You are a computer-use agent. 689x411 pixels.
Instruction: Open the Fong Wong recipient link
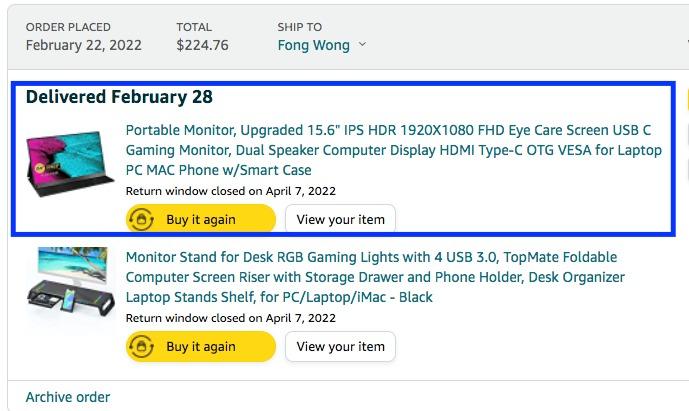pyautogui.click(x=313, y=45)
